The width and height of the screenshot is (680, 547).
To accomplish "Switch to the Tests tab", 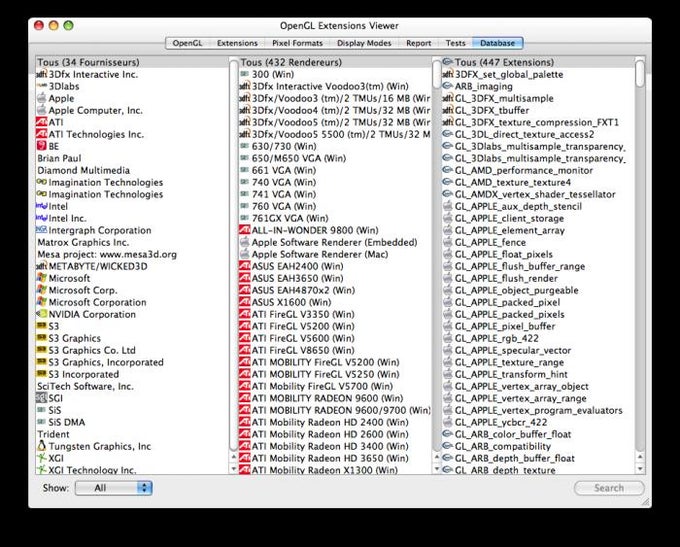I will coord(455,43).
